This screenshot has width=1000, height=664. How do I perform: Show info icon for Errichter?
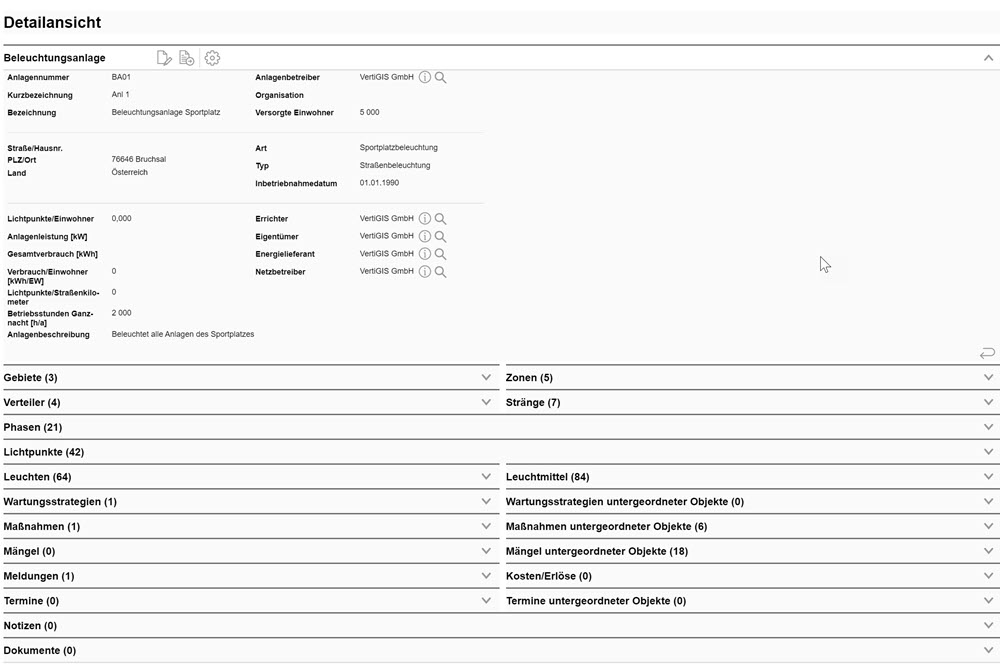pos(424,219)
